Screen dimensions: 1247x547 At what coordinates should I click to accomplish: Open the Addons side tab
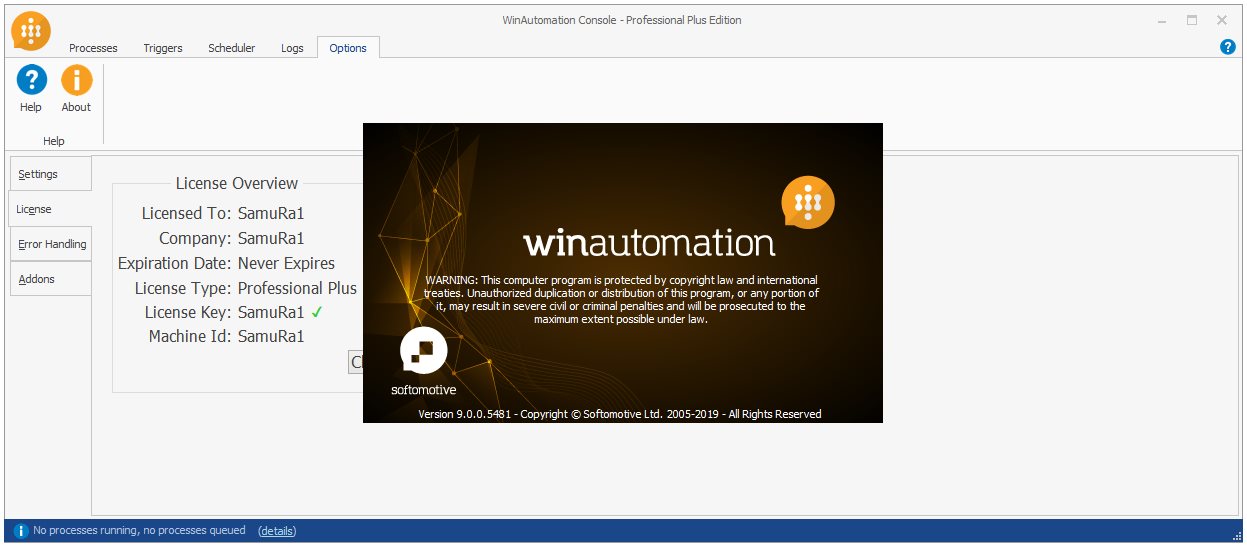pyautogui.click(x=50, y=279)
